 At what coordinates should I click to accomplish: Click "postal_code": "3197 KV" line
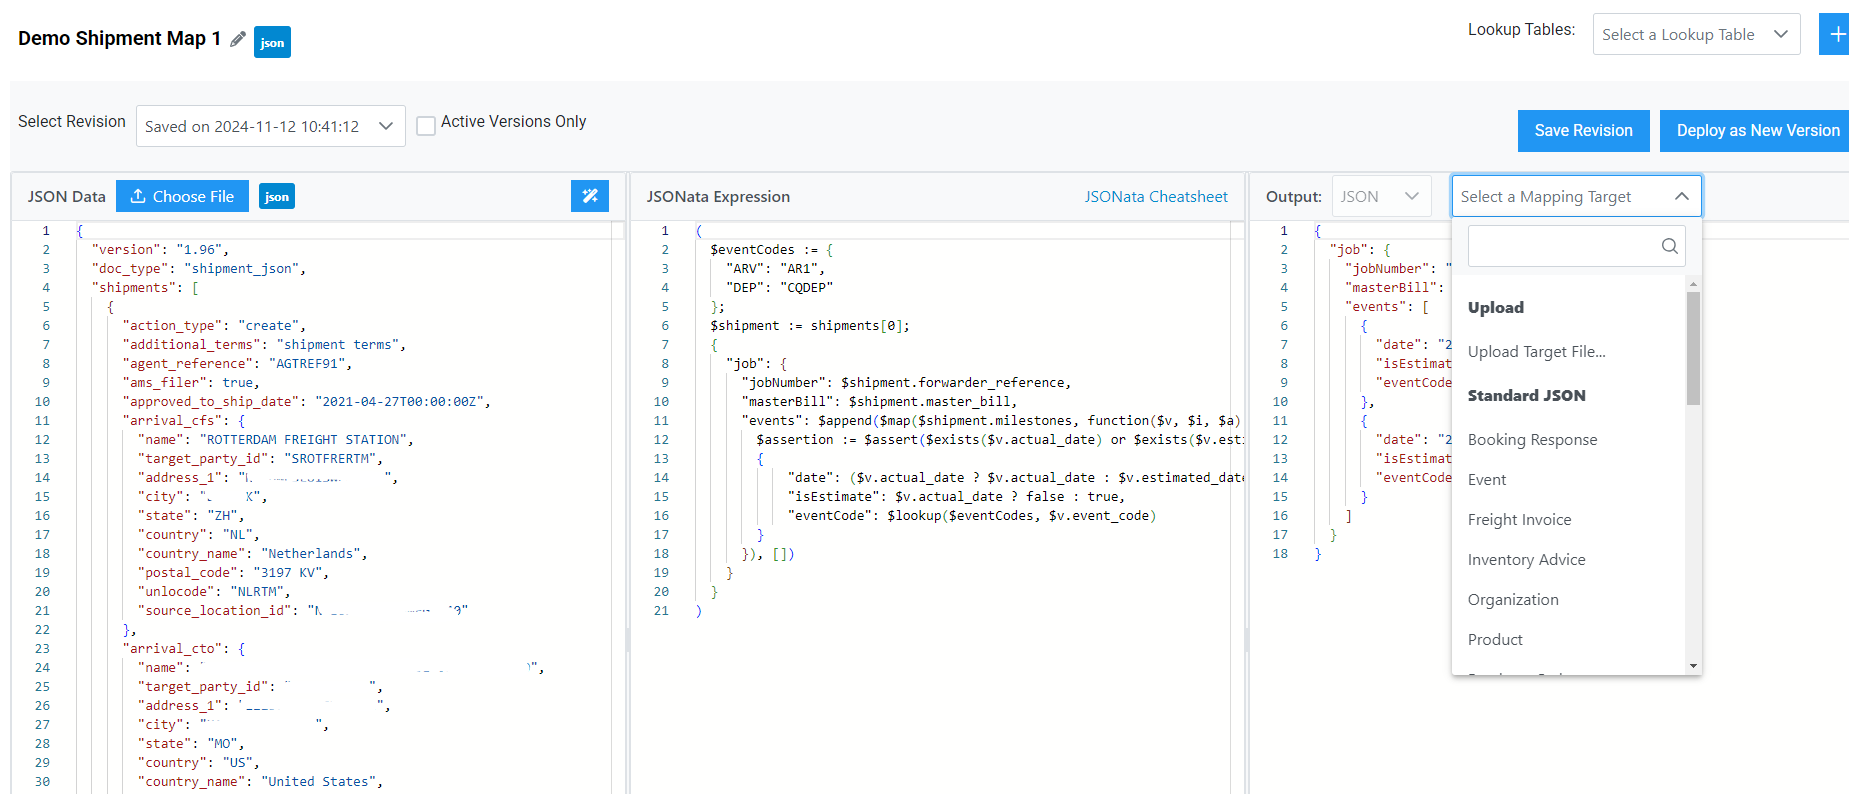[x=233, y=573]
